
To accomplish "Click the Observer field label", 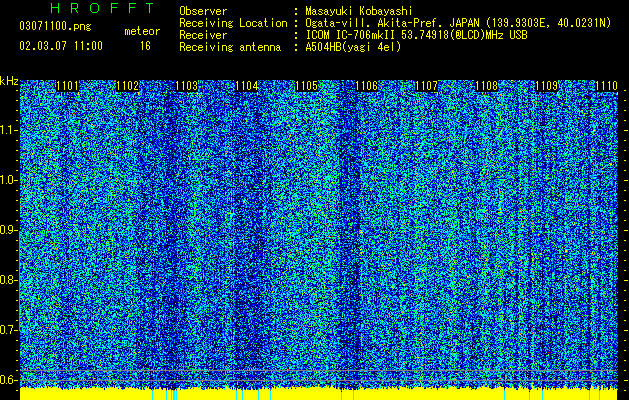I will click(203, 11).
